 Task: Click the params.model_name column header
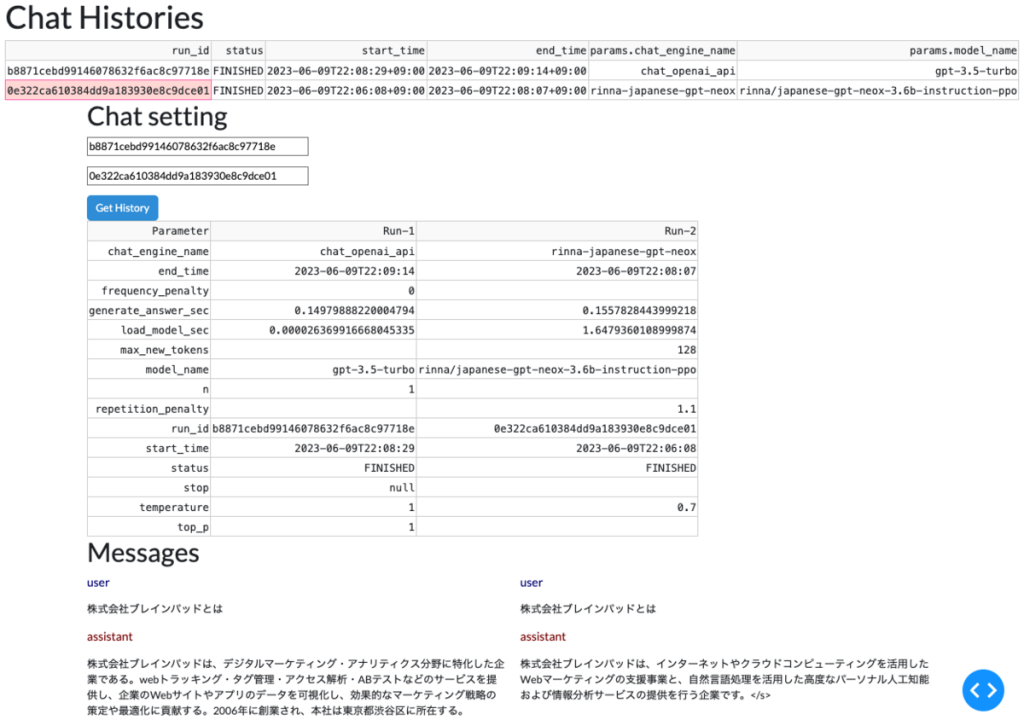878,50
